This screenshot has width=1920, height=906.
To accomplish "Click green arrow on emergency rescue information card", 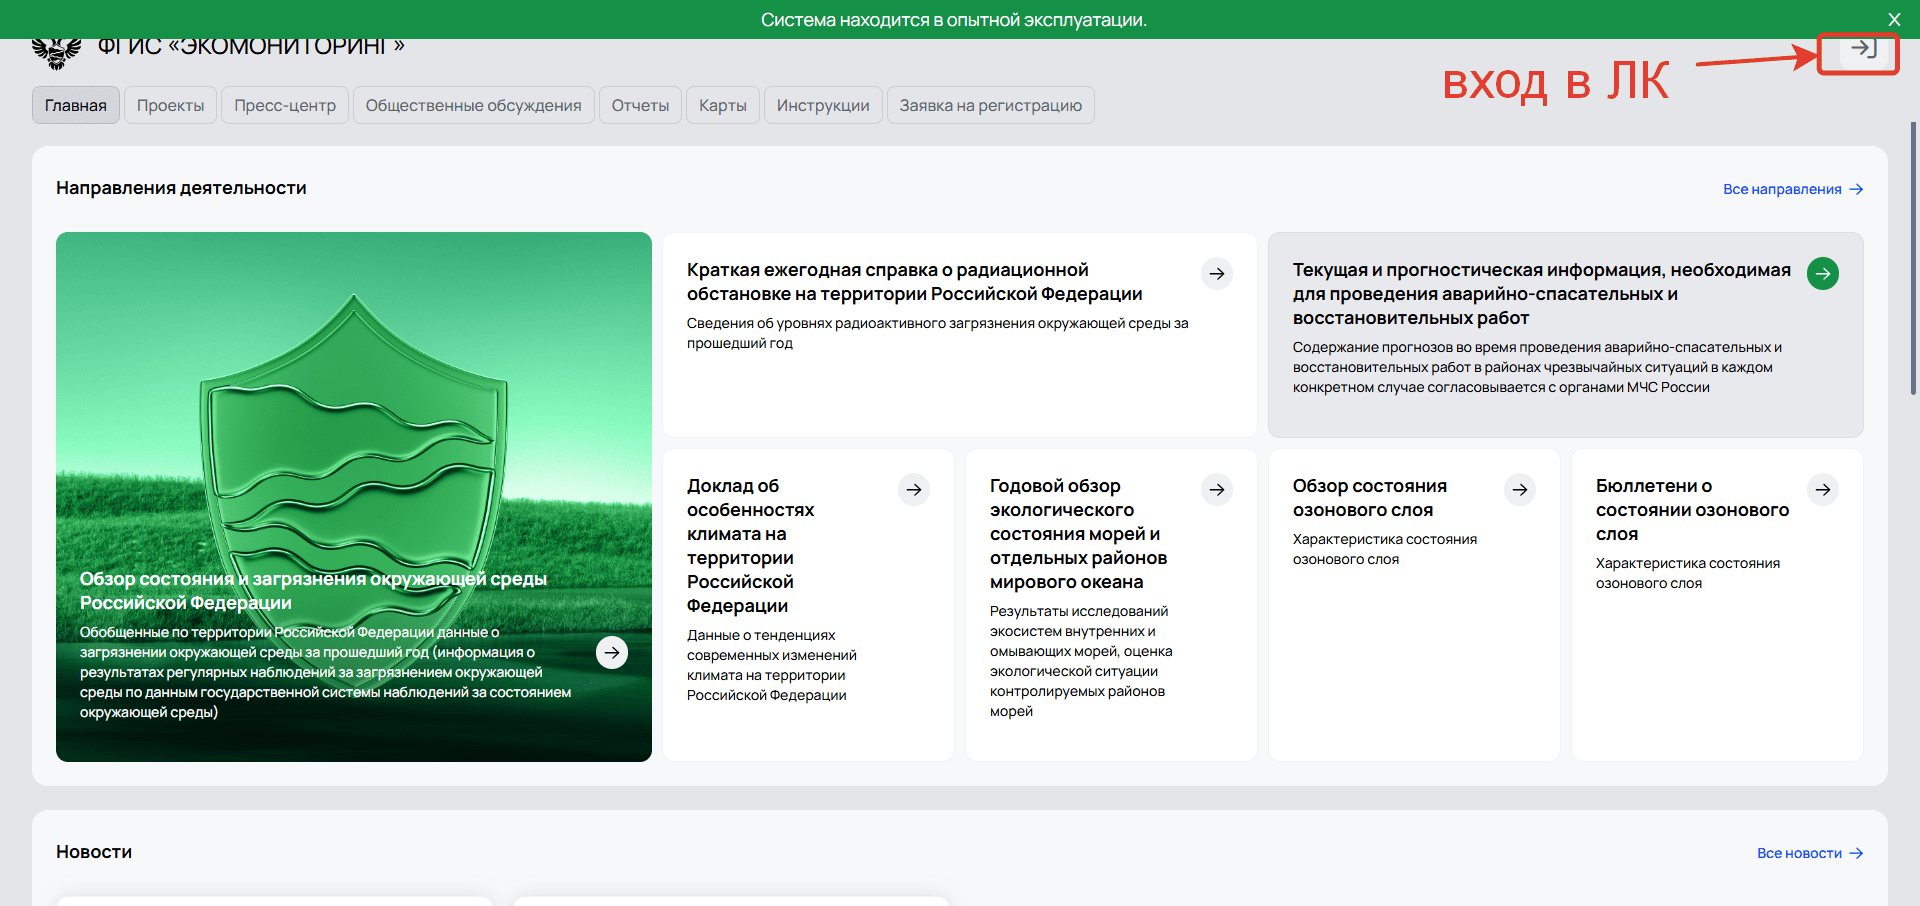I will (1822, 273).
